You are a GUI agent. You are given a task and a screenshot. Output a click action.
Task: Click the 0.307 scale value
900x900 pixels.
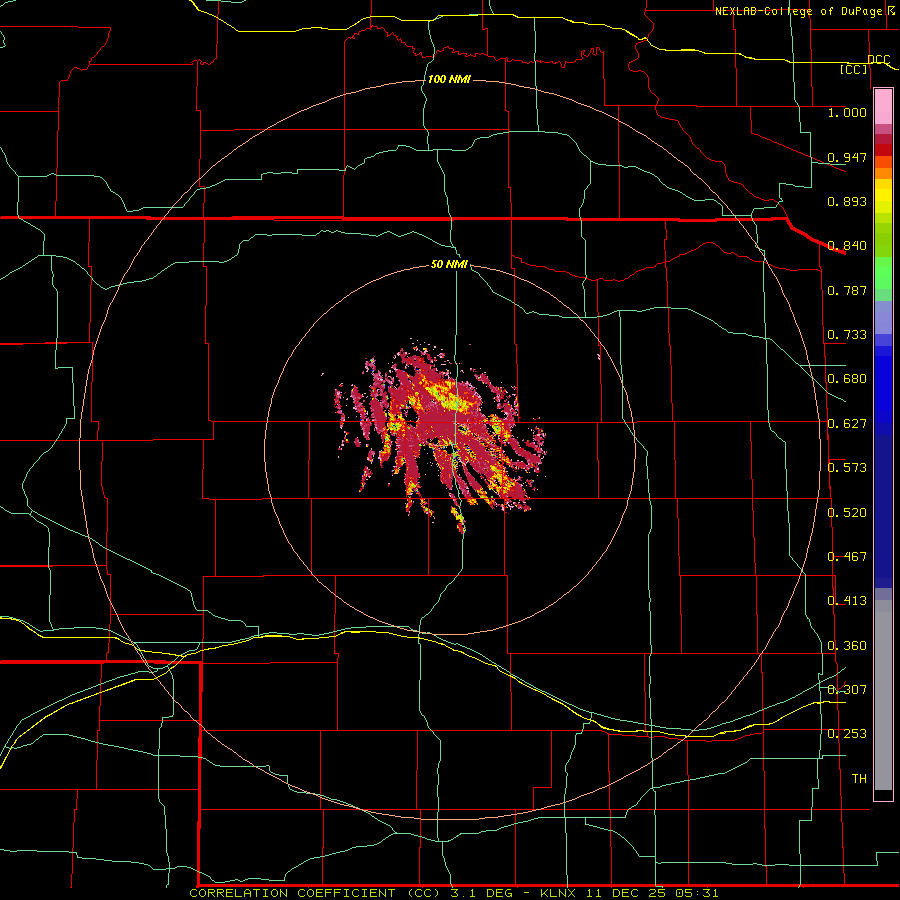click(847, 690)
